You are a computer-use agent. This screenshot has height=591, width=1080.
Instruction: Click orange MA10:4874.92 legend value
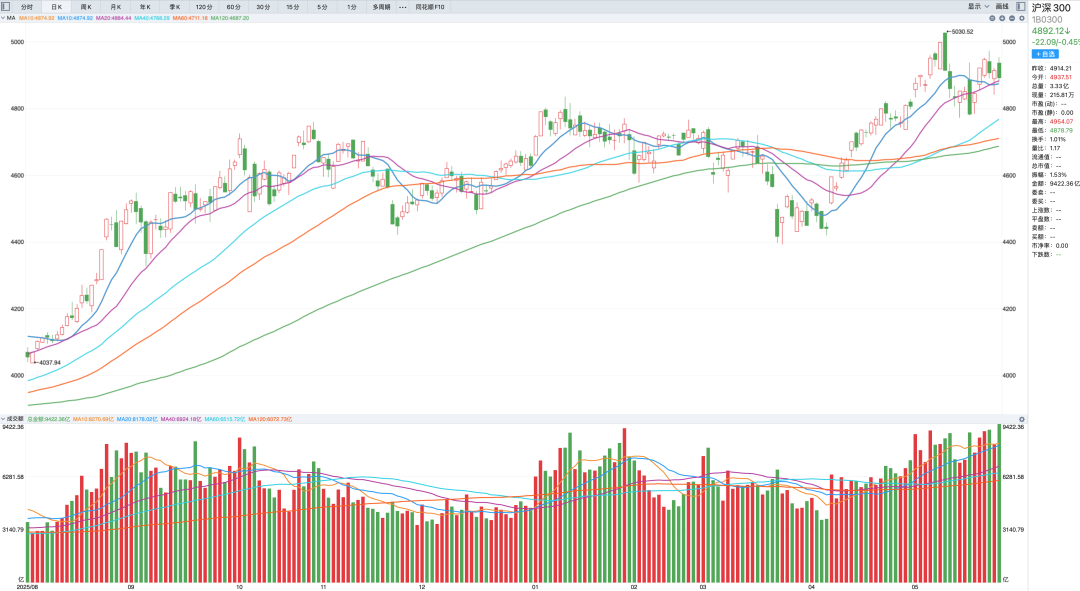pyautogui.click(x=37, y=18)
